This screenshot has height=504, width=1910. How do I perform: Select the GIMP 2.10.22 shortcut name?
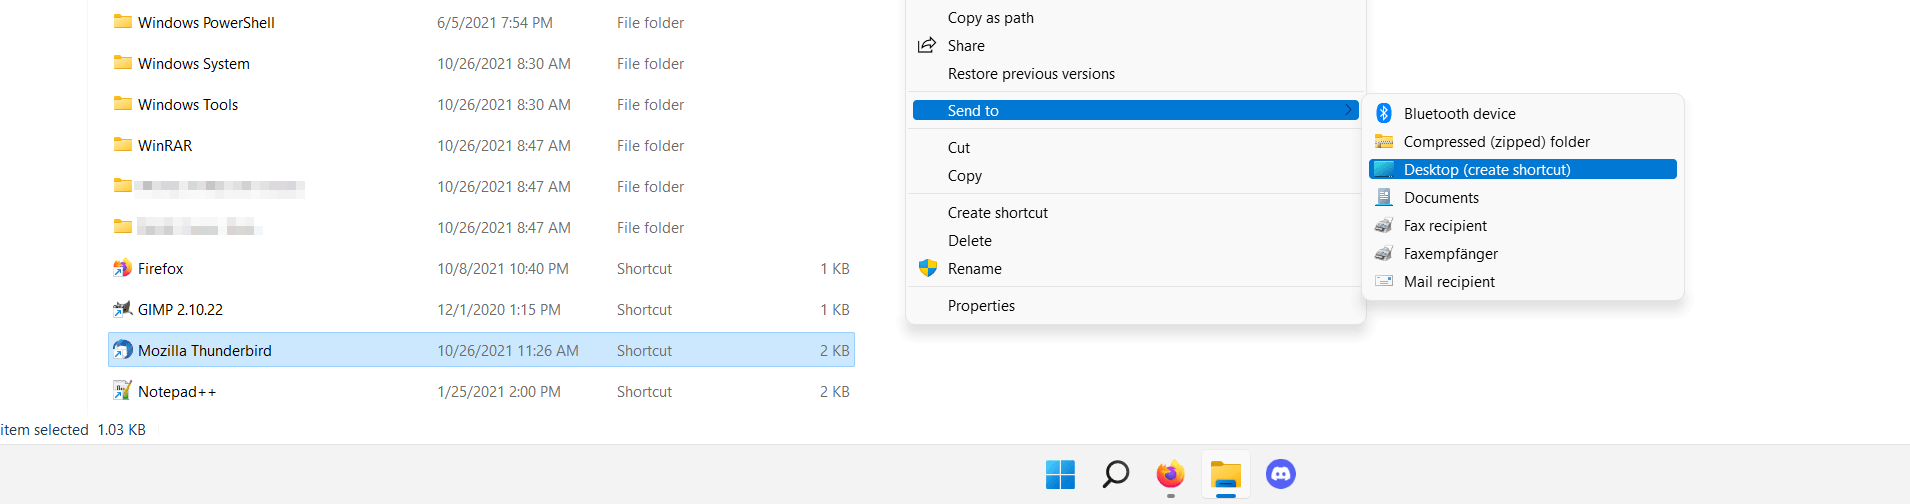[180, 309]
